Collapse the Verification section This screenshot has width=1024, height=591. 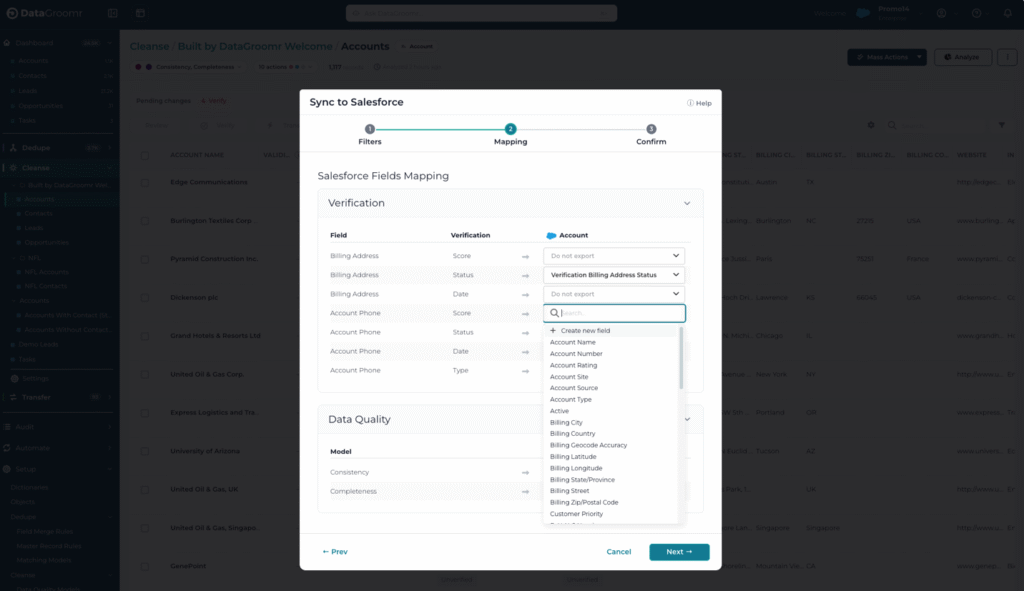[687, 204]
